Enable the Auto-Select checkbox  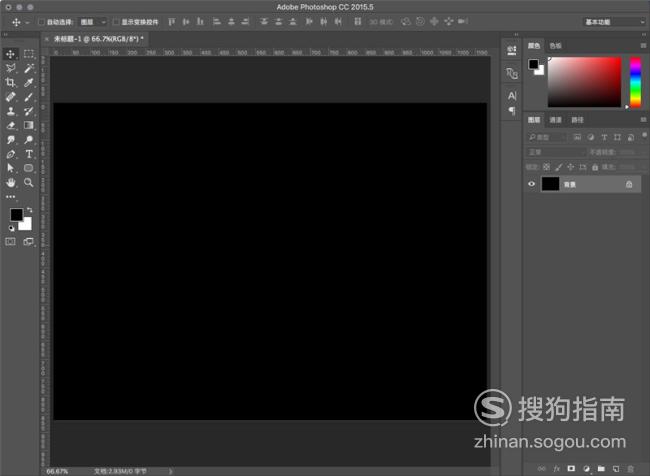click(41, 22)
